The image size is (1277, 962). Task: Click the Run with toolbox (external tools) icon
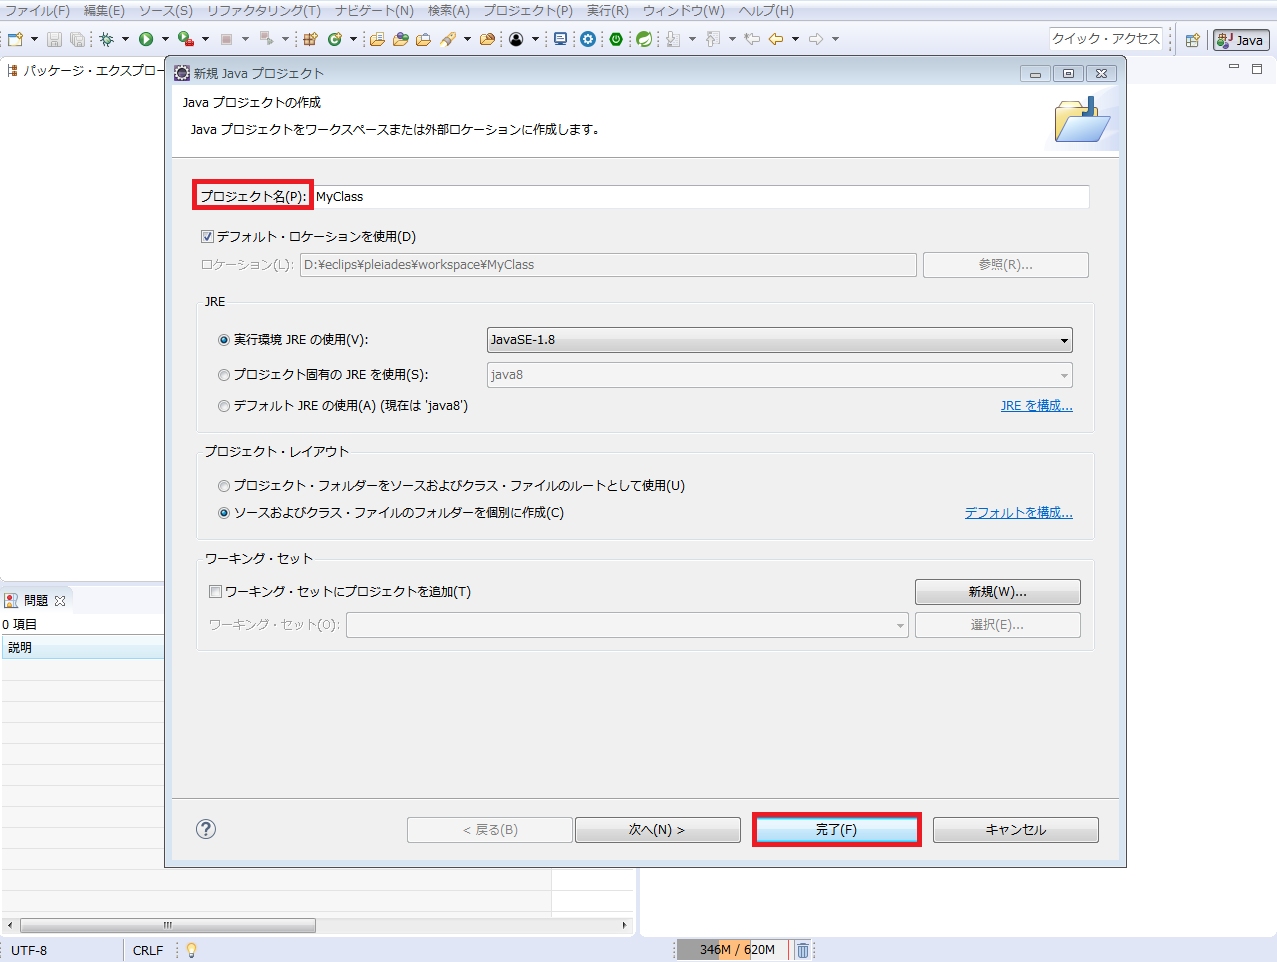pos(185,39)
